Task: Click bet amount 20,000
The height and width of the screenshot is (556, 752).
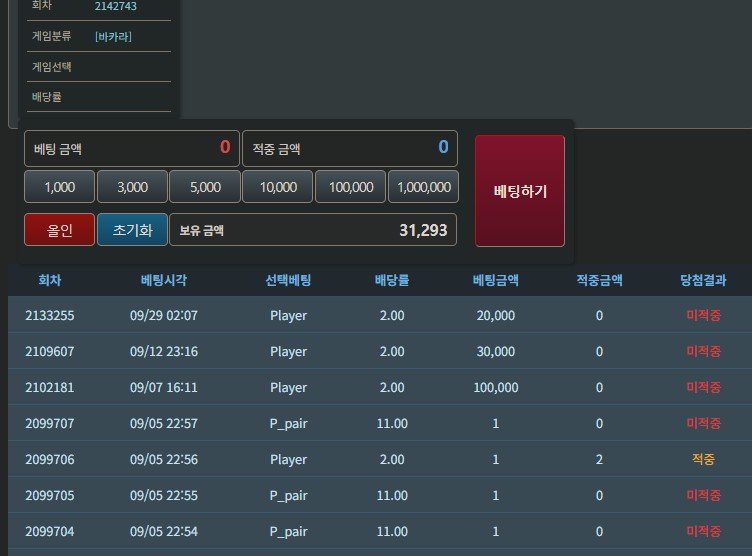Action: point(495,315)
